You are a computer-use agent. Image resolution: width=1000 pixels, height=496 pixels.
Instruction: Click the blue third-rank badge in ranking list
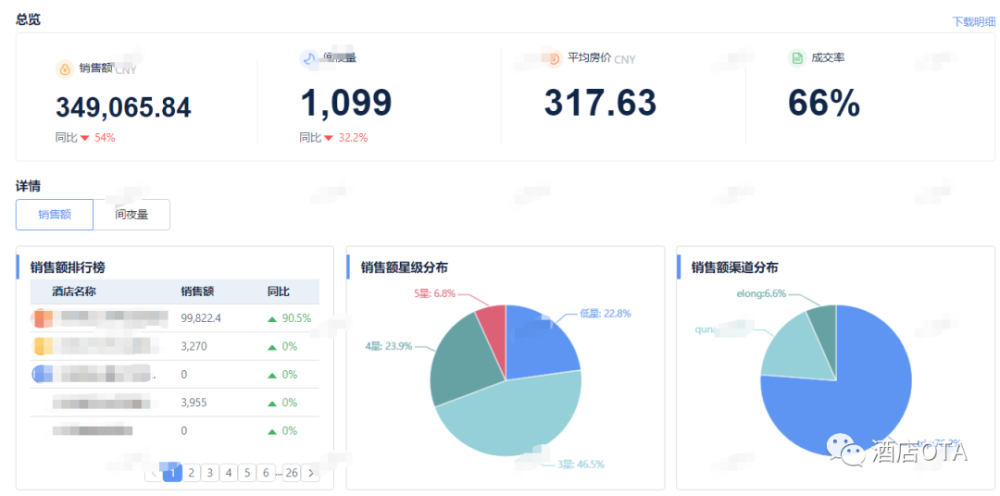click(42, 374)
